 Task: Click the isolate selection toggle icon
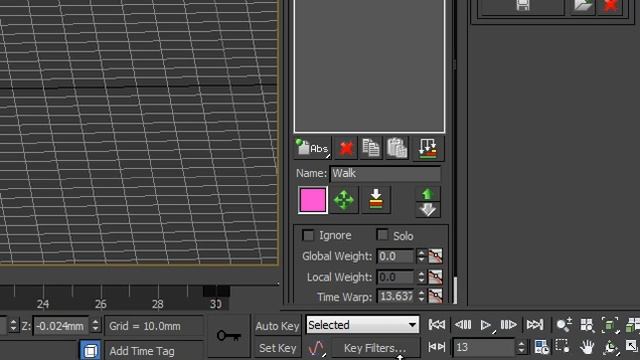(x=90, y=351)
